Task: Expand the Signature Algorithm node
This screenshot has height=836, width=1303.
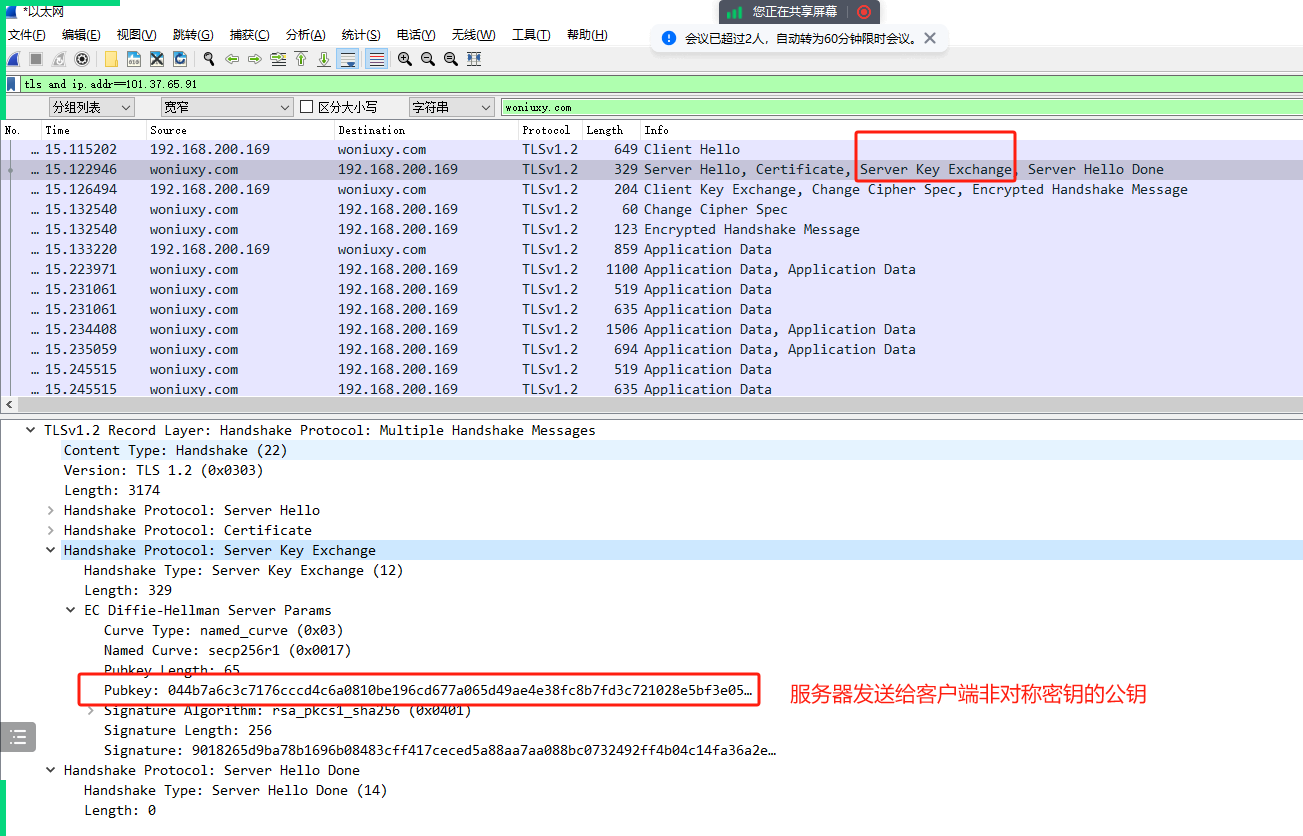Action: [91, 710]
